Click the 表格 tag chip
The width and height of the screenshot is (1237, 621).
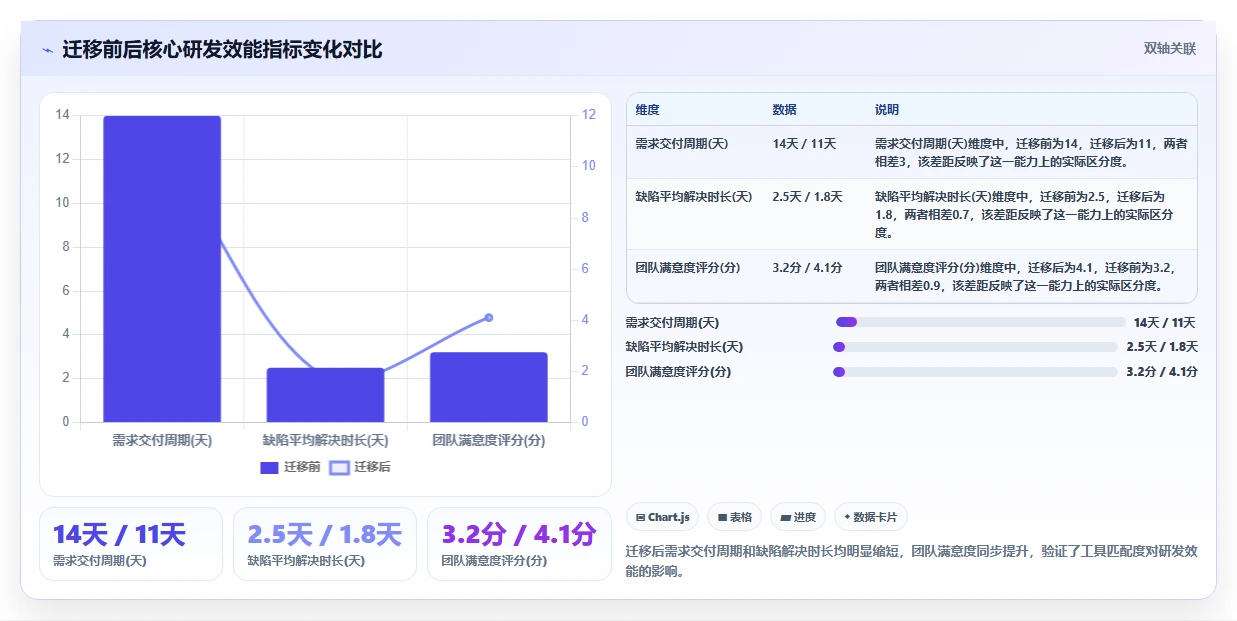734,517
